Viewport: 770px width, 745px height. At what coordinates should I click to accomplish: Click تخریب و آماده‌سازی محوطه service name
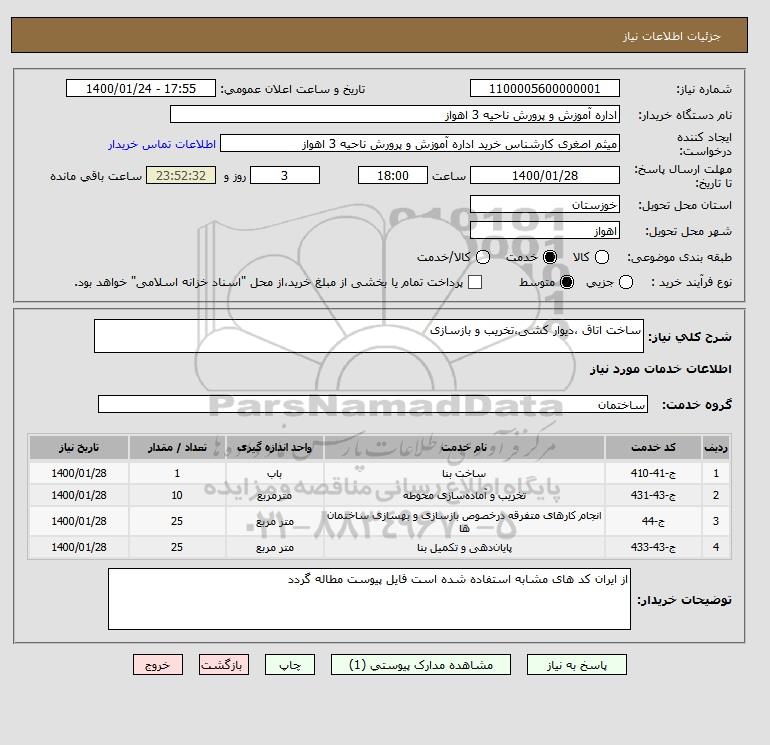tap(464, 496)
